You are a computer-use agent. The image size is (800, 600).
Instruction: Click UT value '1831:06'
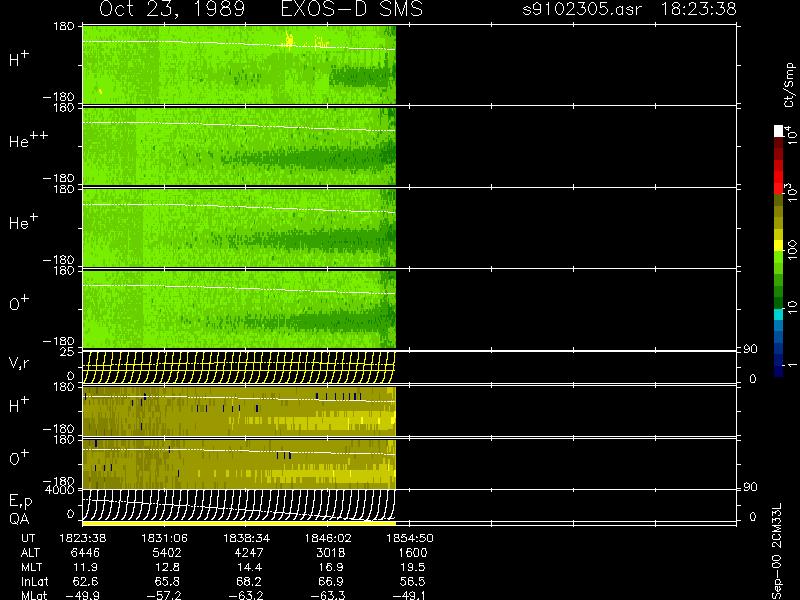(164, 538)
